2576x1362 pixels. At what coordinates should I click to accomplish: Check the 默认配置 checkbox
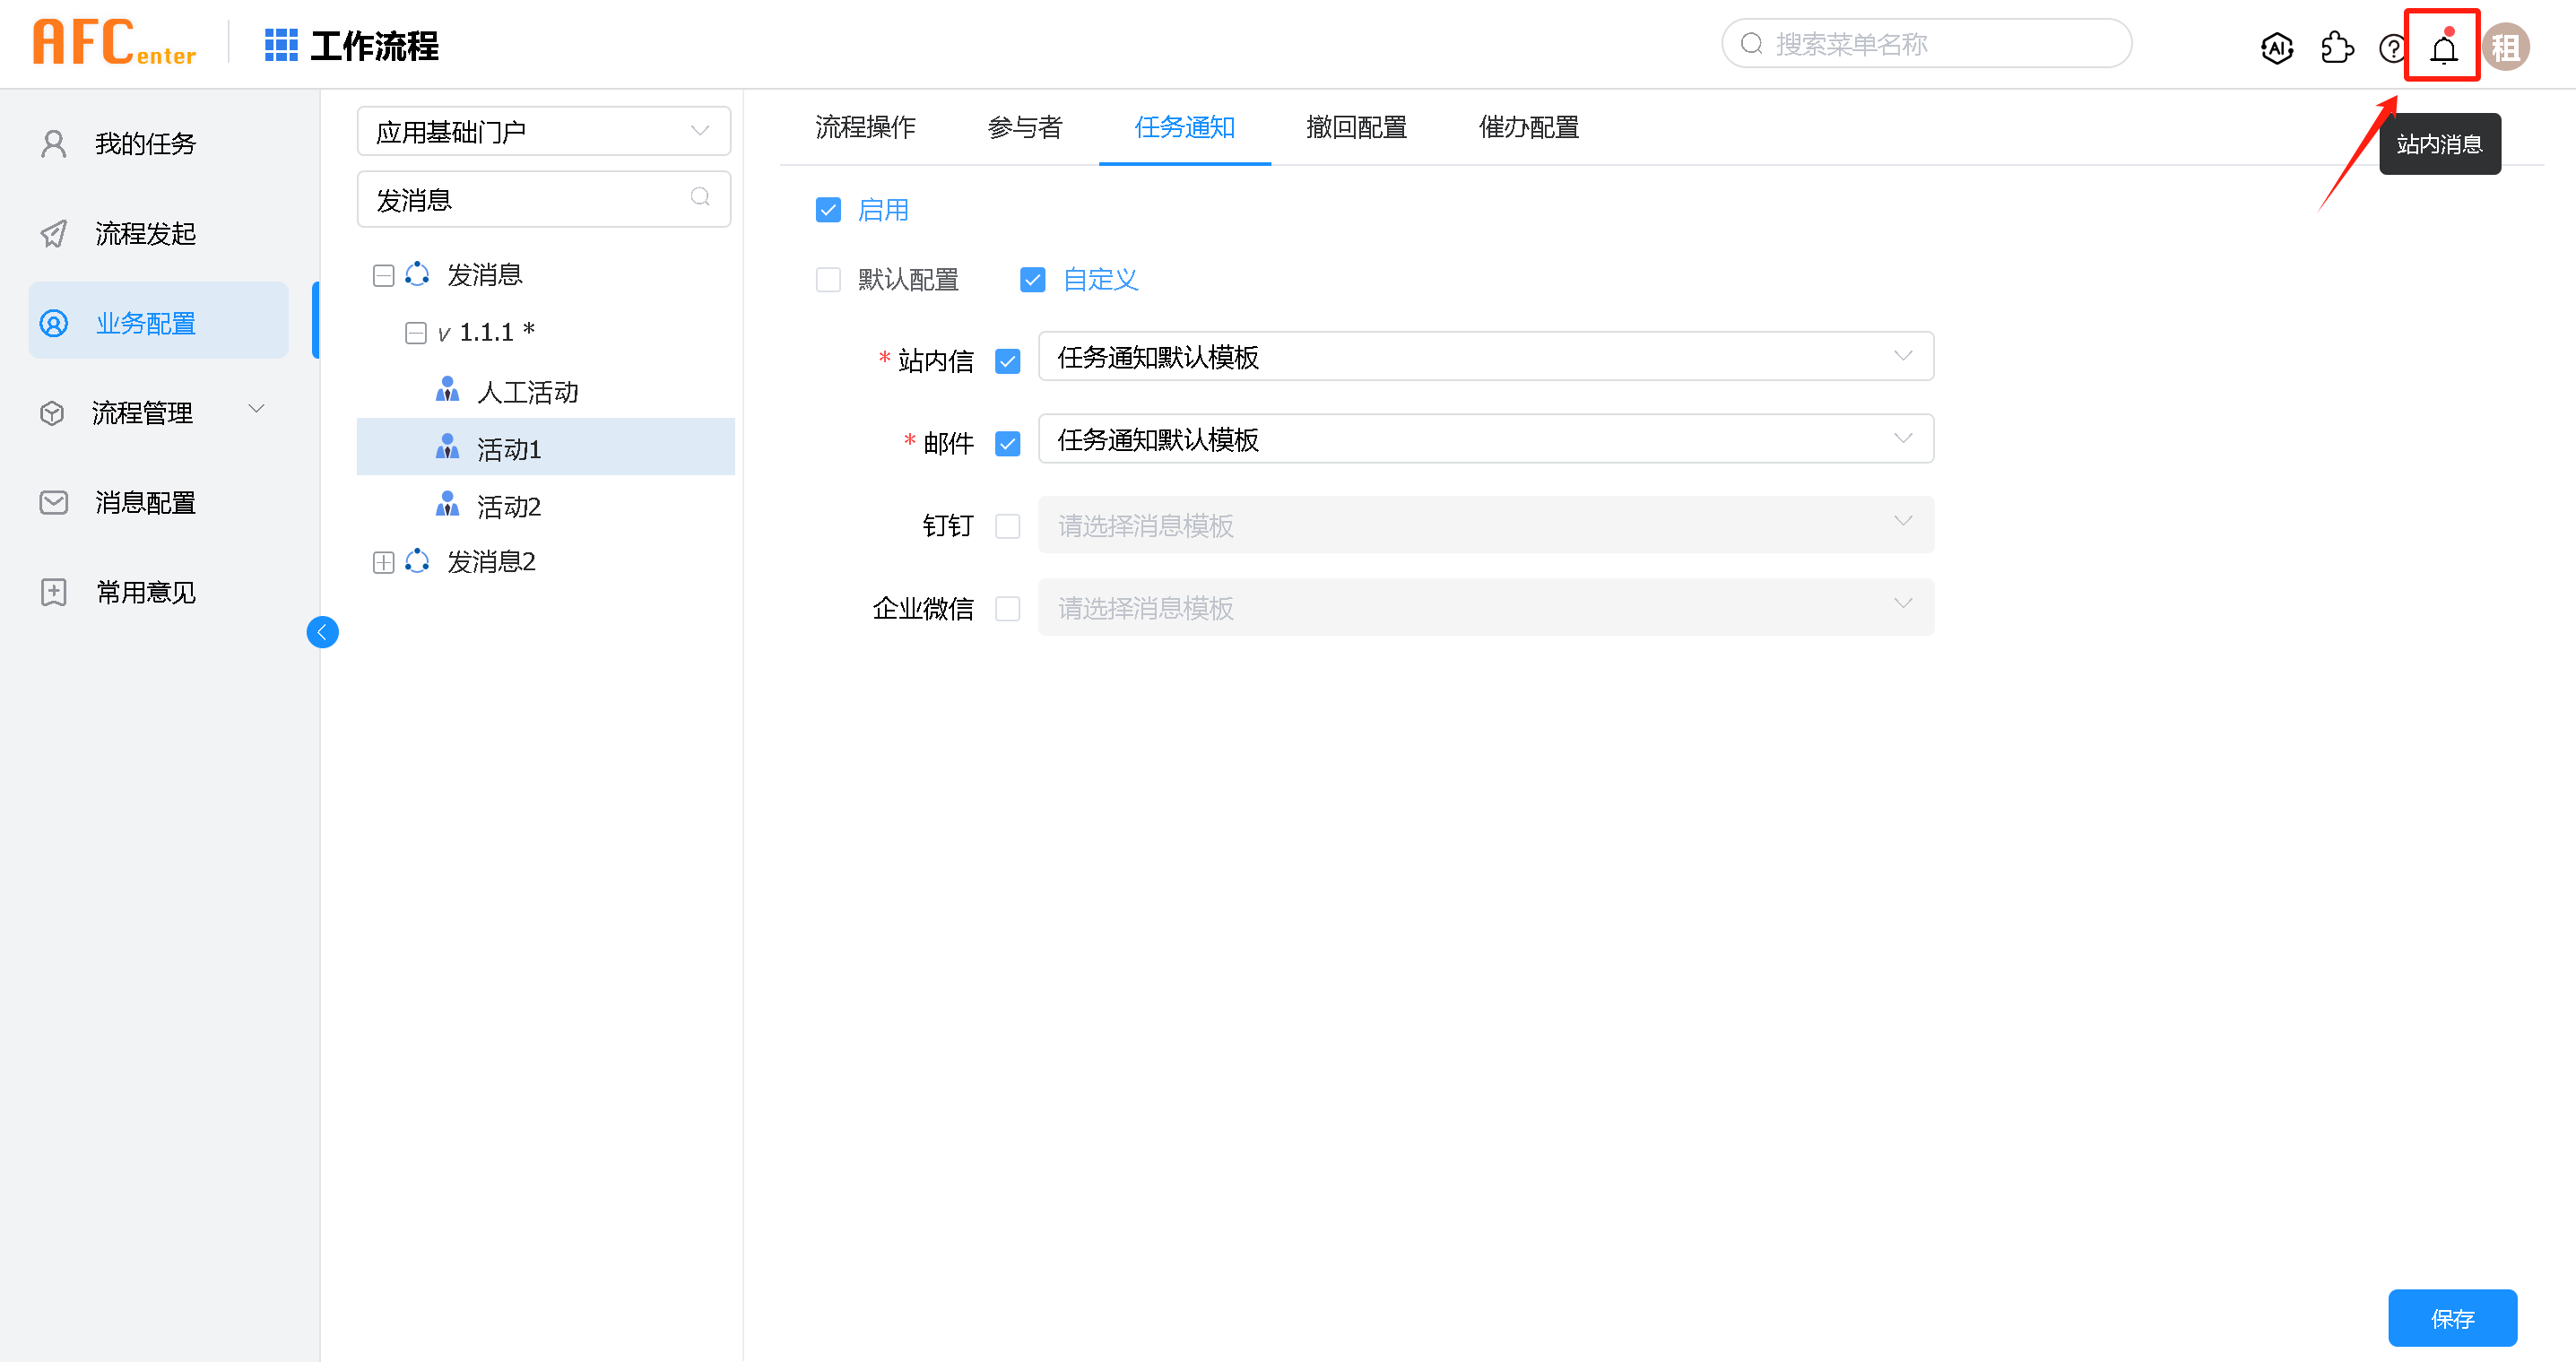tap(828, 280)
